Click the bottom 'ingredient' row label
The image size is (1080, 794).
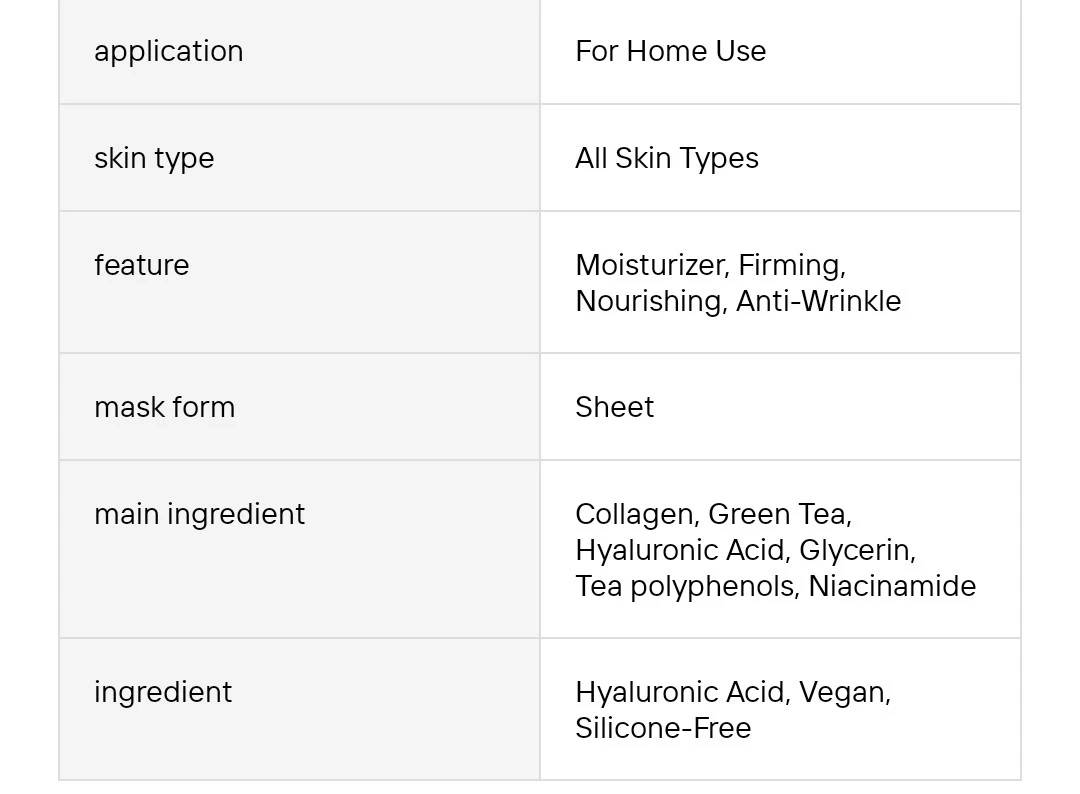point(162,692)
